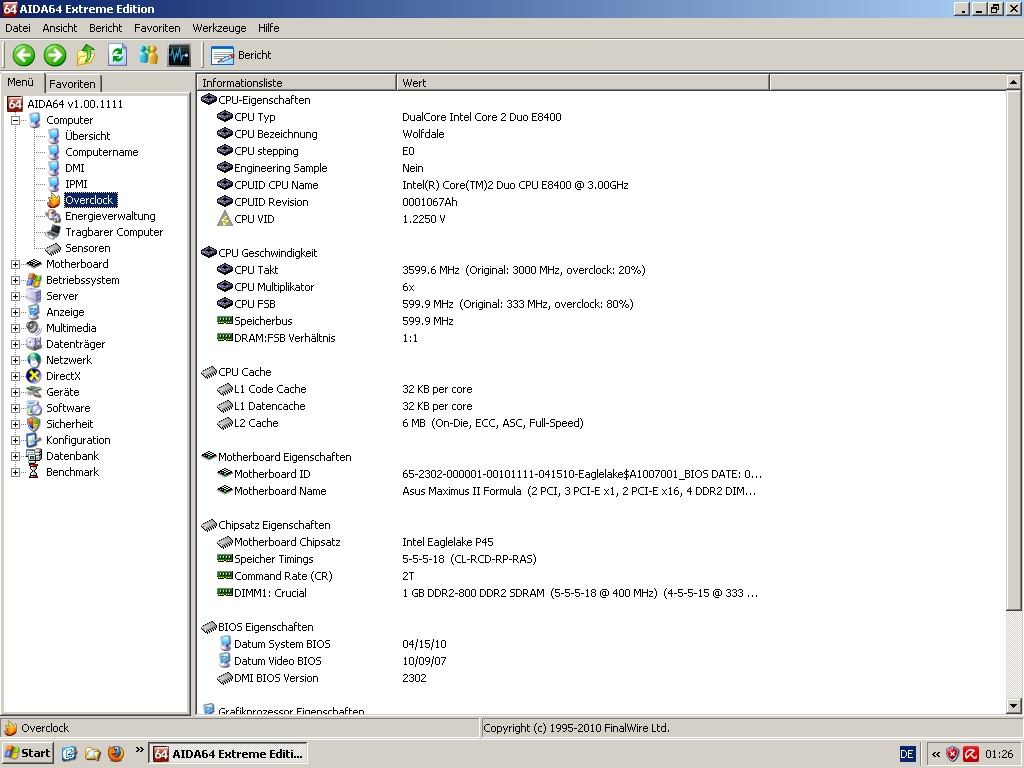Screen dimensions: 1024x768
Task: Click the Motherboard Chipsatz chip icon
Action: (225, 542)
